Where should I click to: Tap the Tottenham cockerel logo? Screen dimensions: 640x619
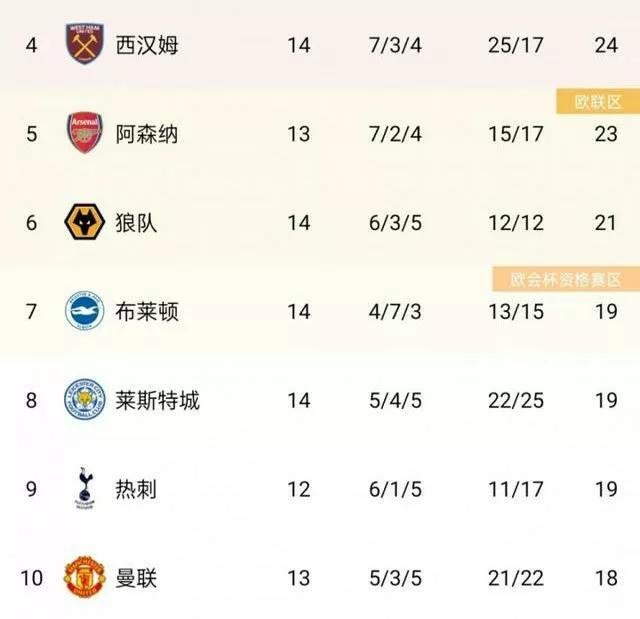pyautogui.click(x=84, y=488)
